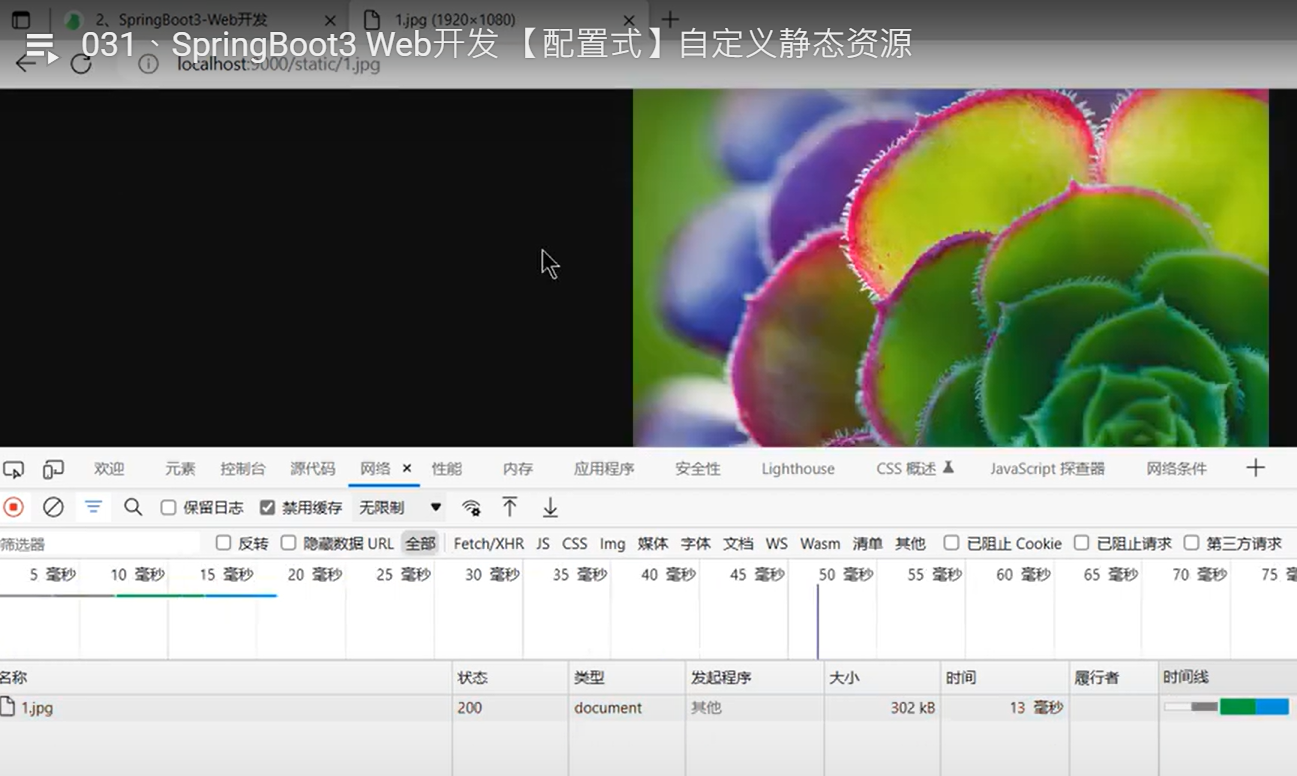Open the 无限制 throttling dropdown
This screenshot has width=1297, height=776.
(400, 508)
